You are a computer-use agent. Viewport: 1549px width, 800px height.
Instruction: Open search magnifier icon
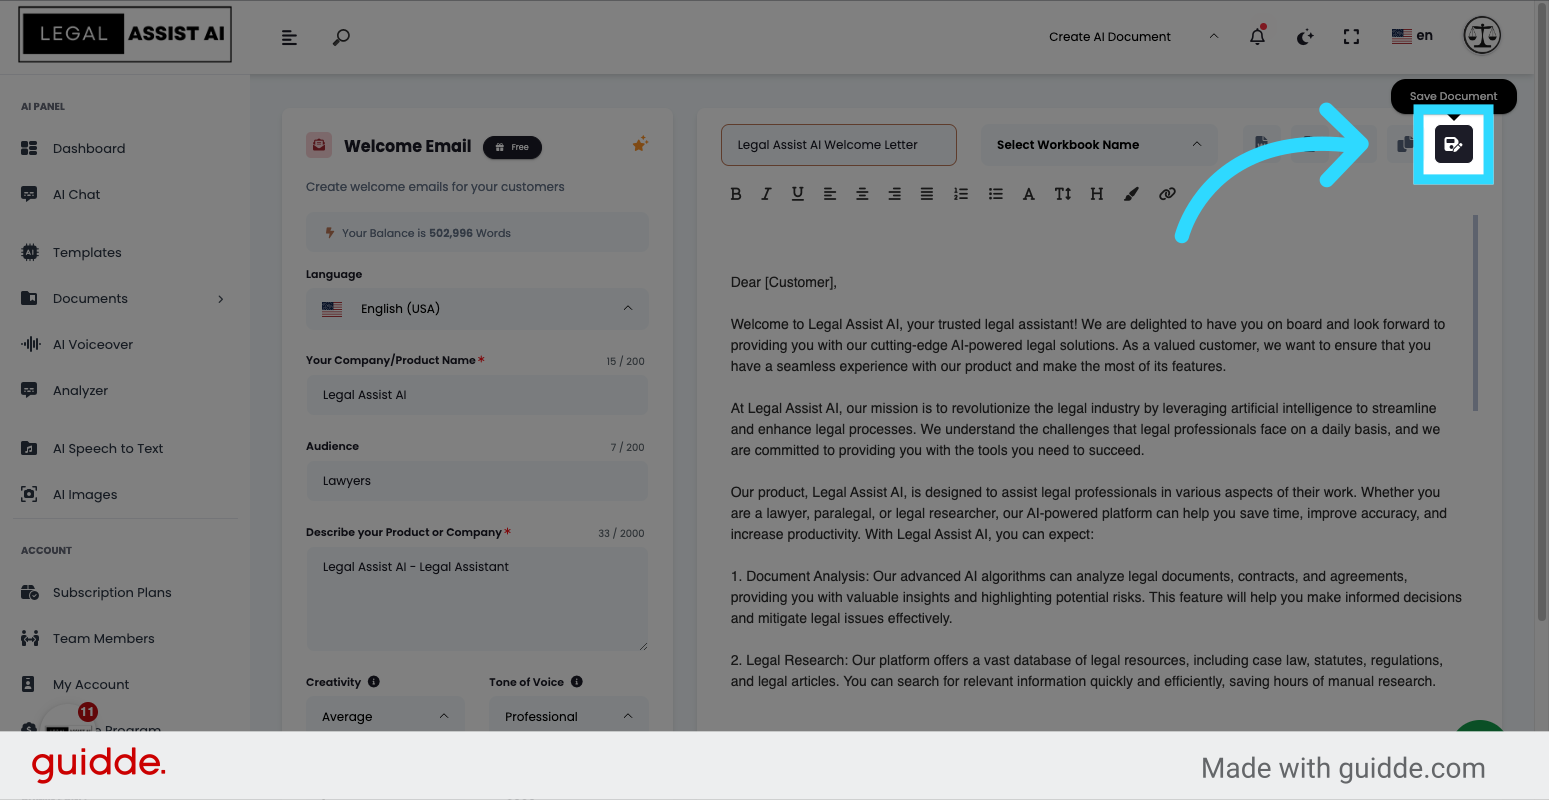pos(341,37)
